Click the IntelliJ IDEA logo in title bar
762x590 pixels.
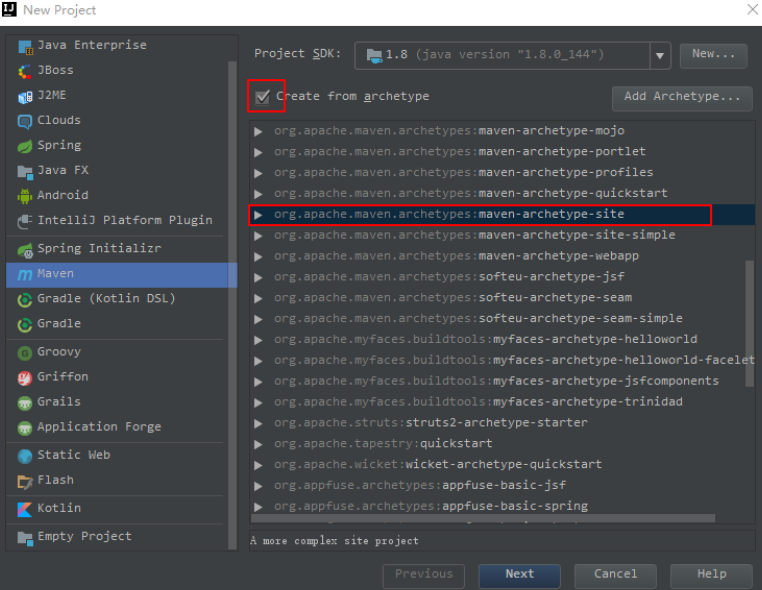click(9, 9)
